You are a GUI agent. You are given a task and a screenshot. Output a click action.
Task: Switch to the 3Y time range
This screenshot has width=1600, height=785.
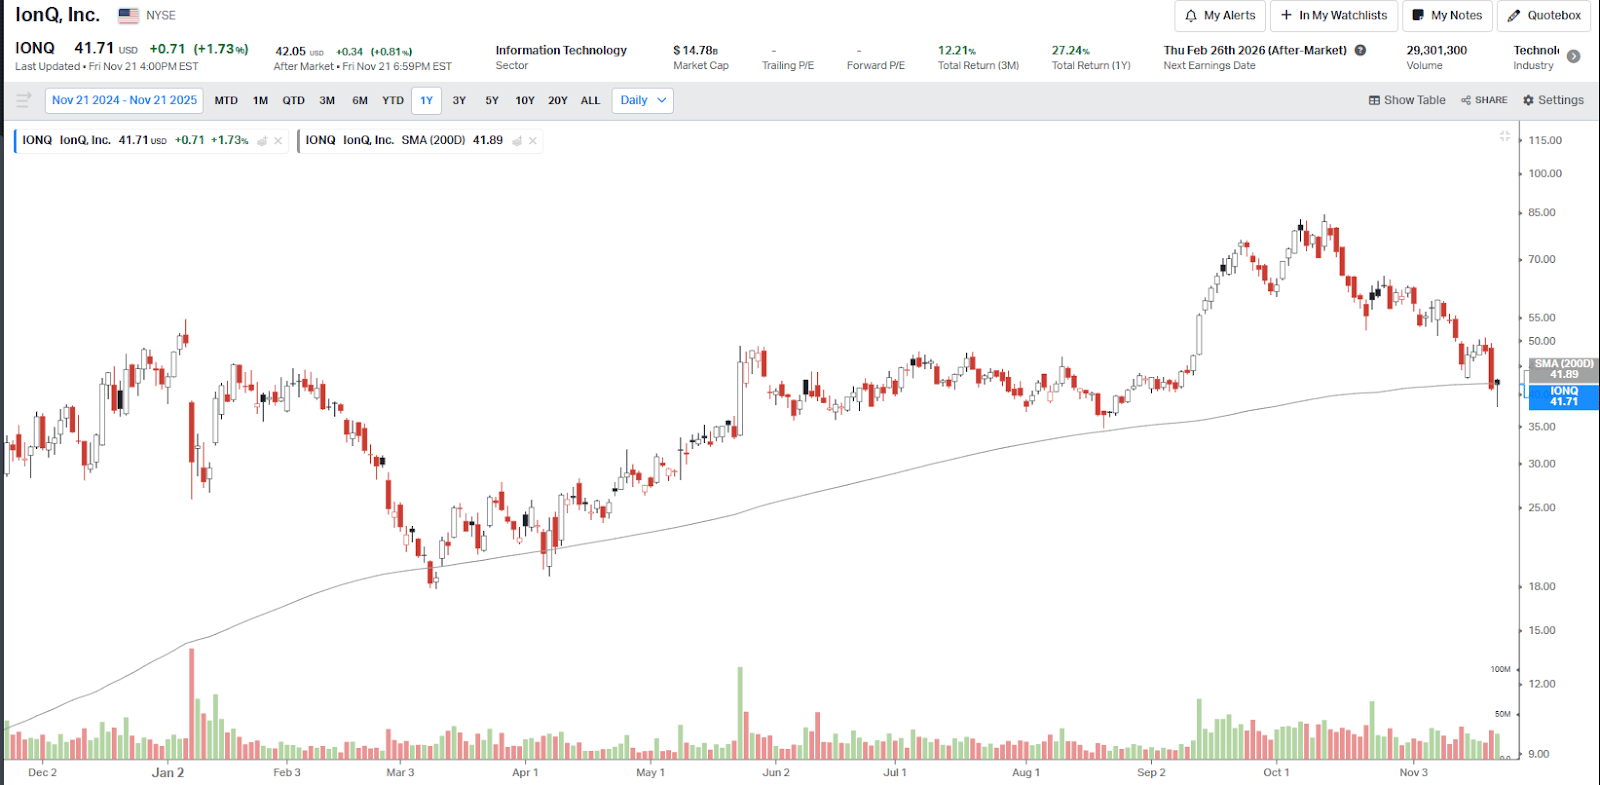(x=459, y=100)
